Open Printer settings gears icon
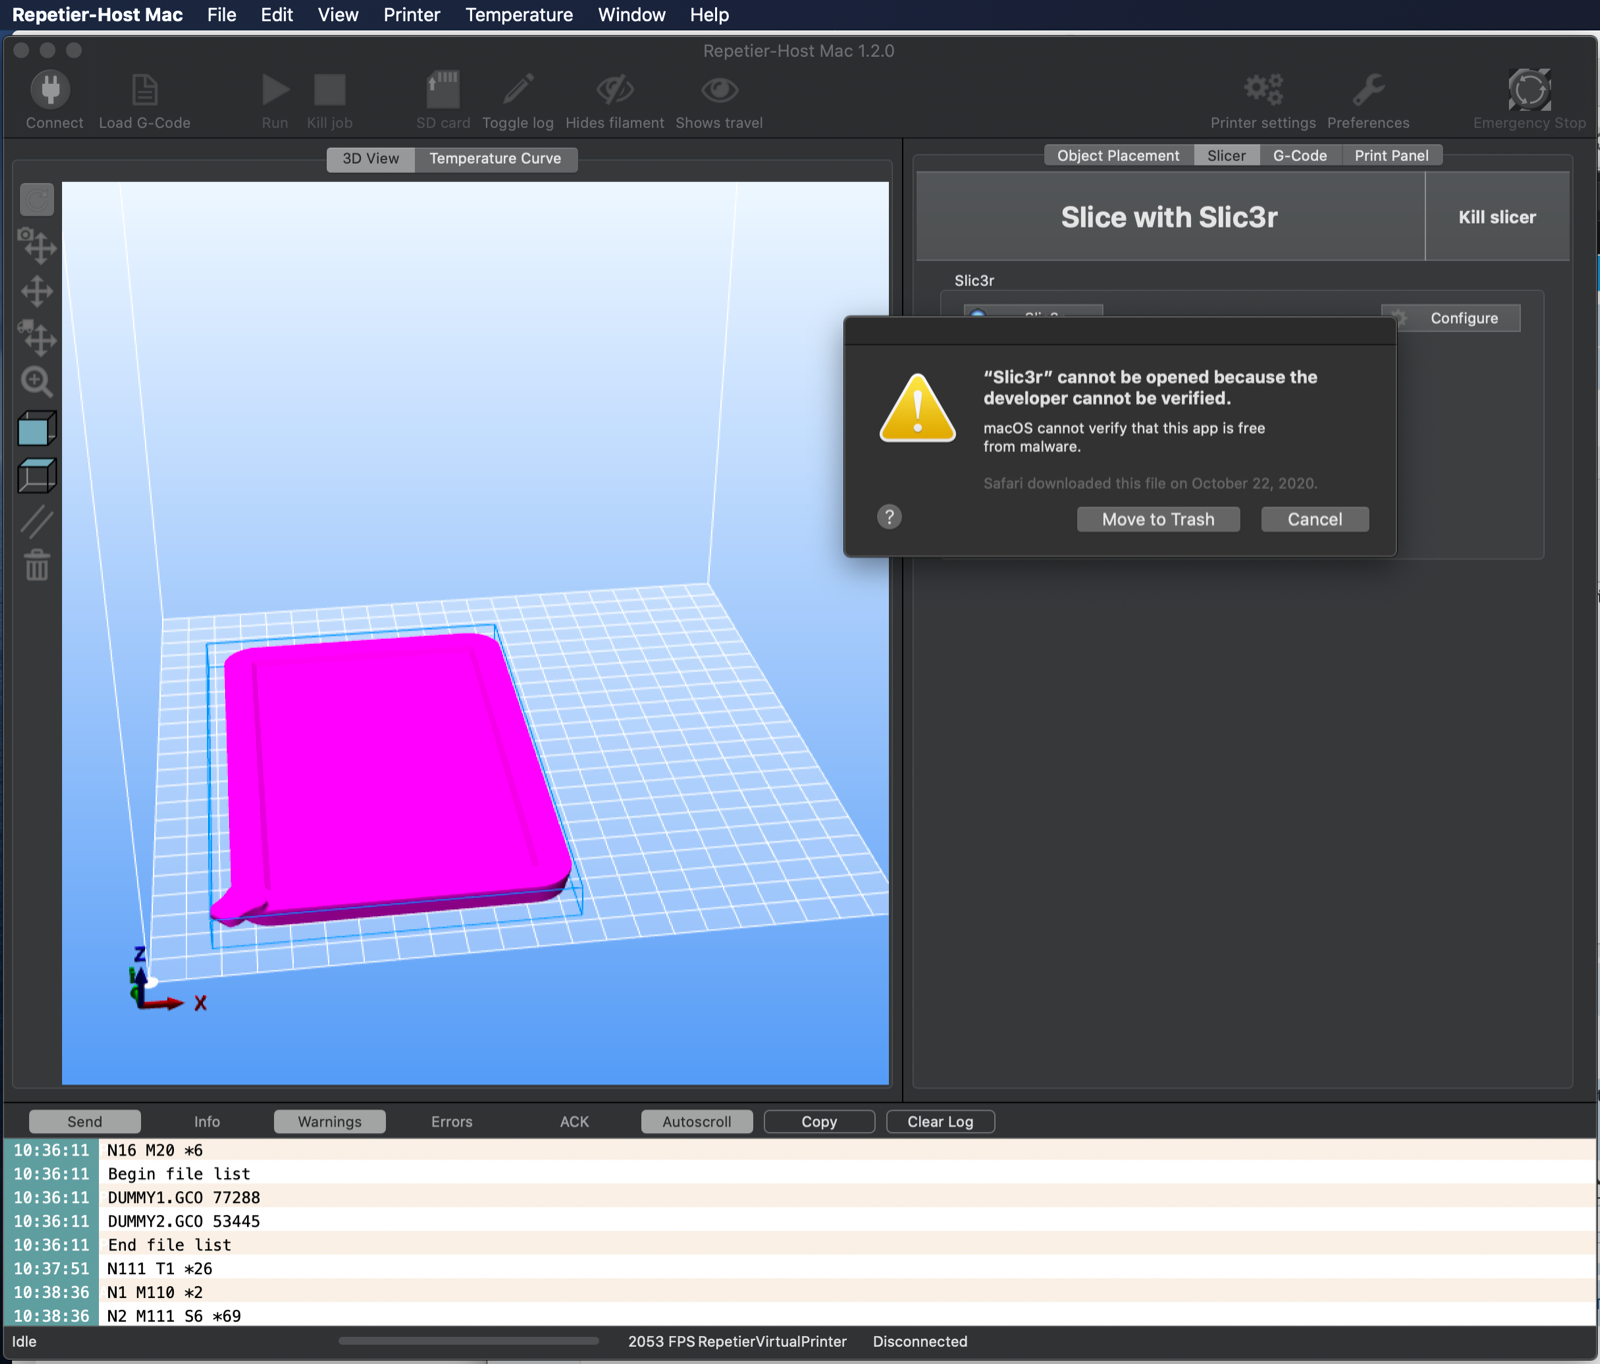The image size is (1600, 1364). pyautogui.click(x=1263, y=90)
